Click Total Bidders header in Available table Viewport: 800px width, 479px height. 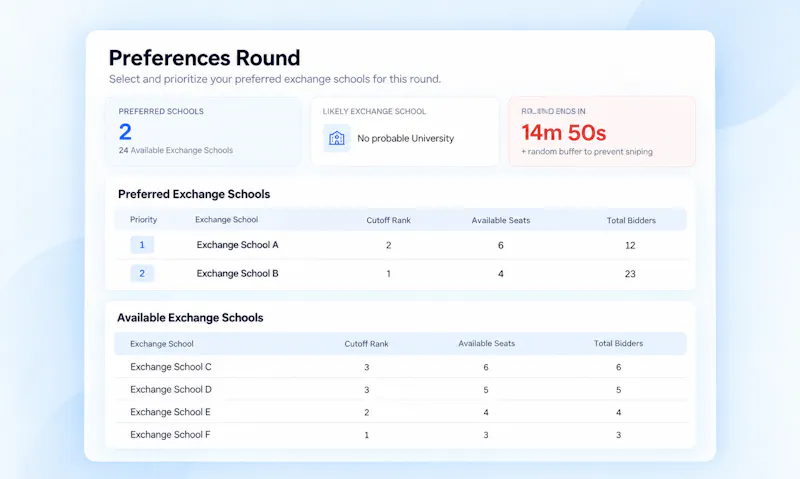pos(618,343)
